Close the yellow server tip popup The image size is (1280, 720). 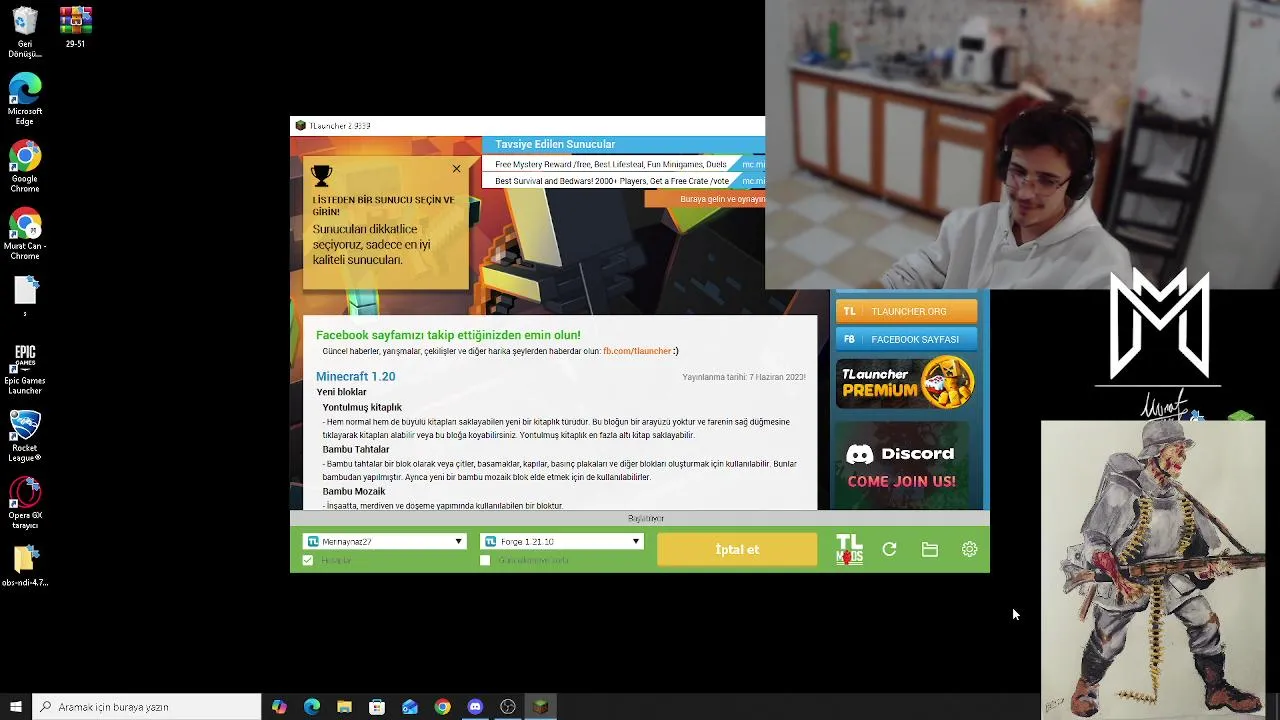[x=456, y=168]
